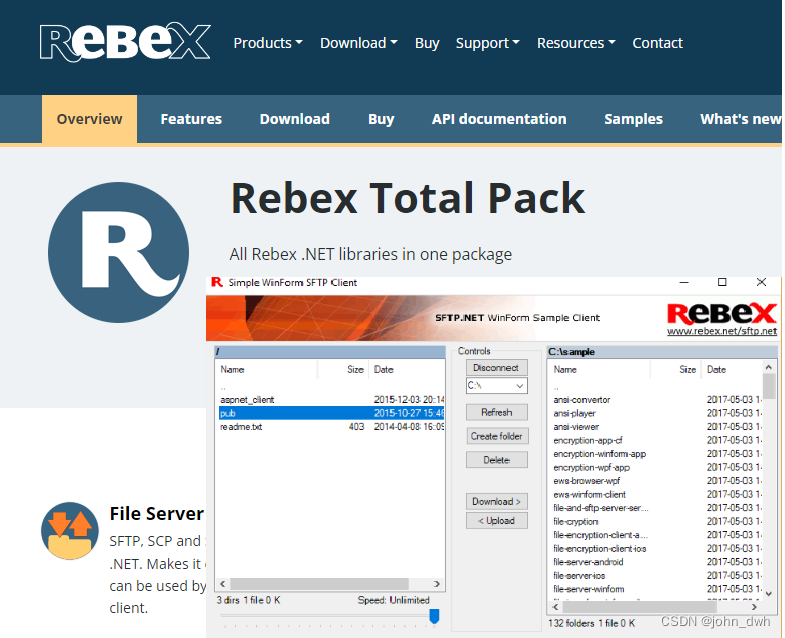Screen dimensions: 785x638
Task: Select encryption-app-cf folder
Action: (588, 440)
